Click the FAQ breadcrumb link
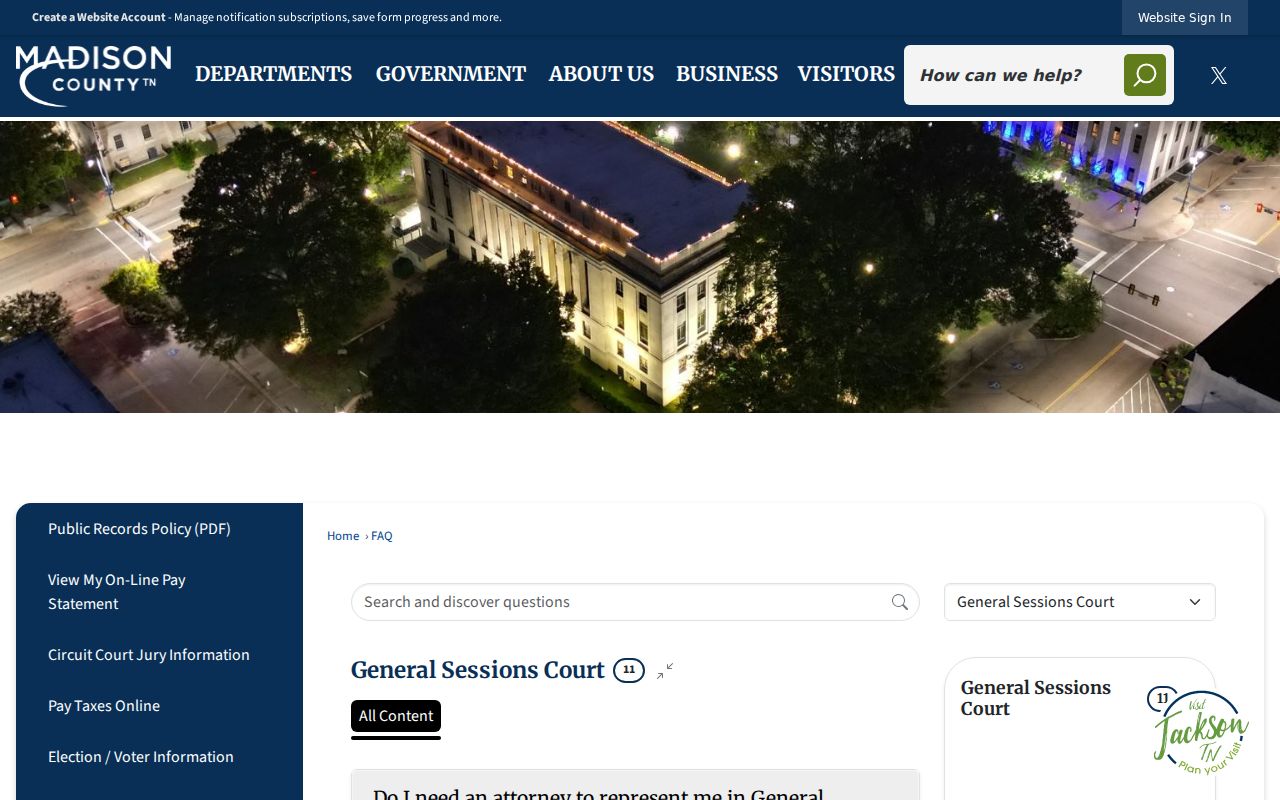The image size is (1280, 800). pos(382,536)
